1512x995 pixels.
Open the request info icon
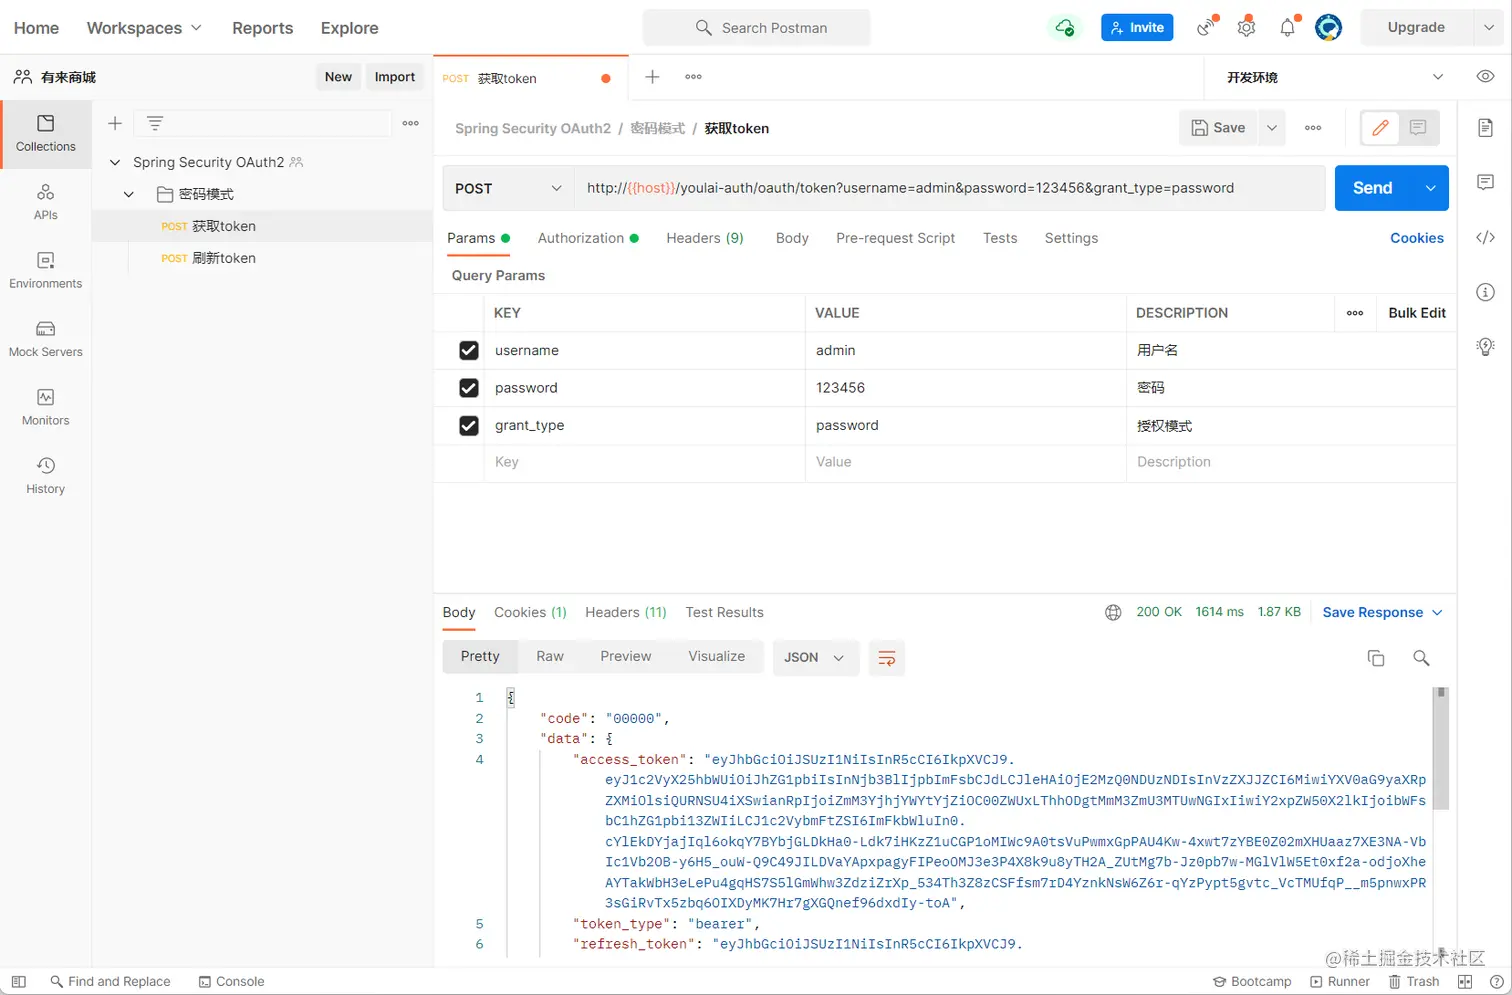pyautogui.click(x=1485, y=292)
